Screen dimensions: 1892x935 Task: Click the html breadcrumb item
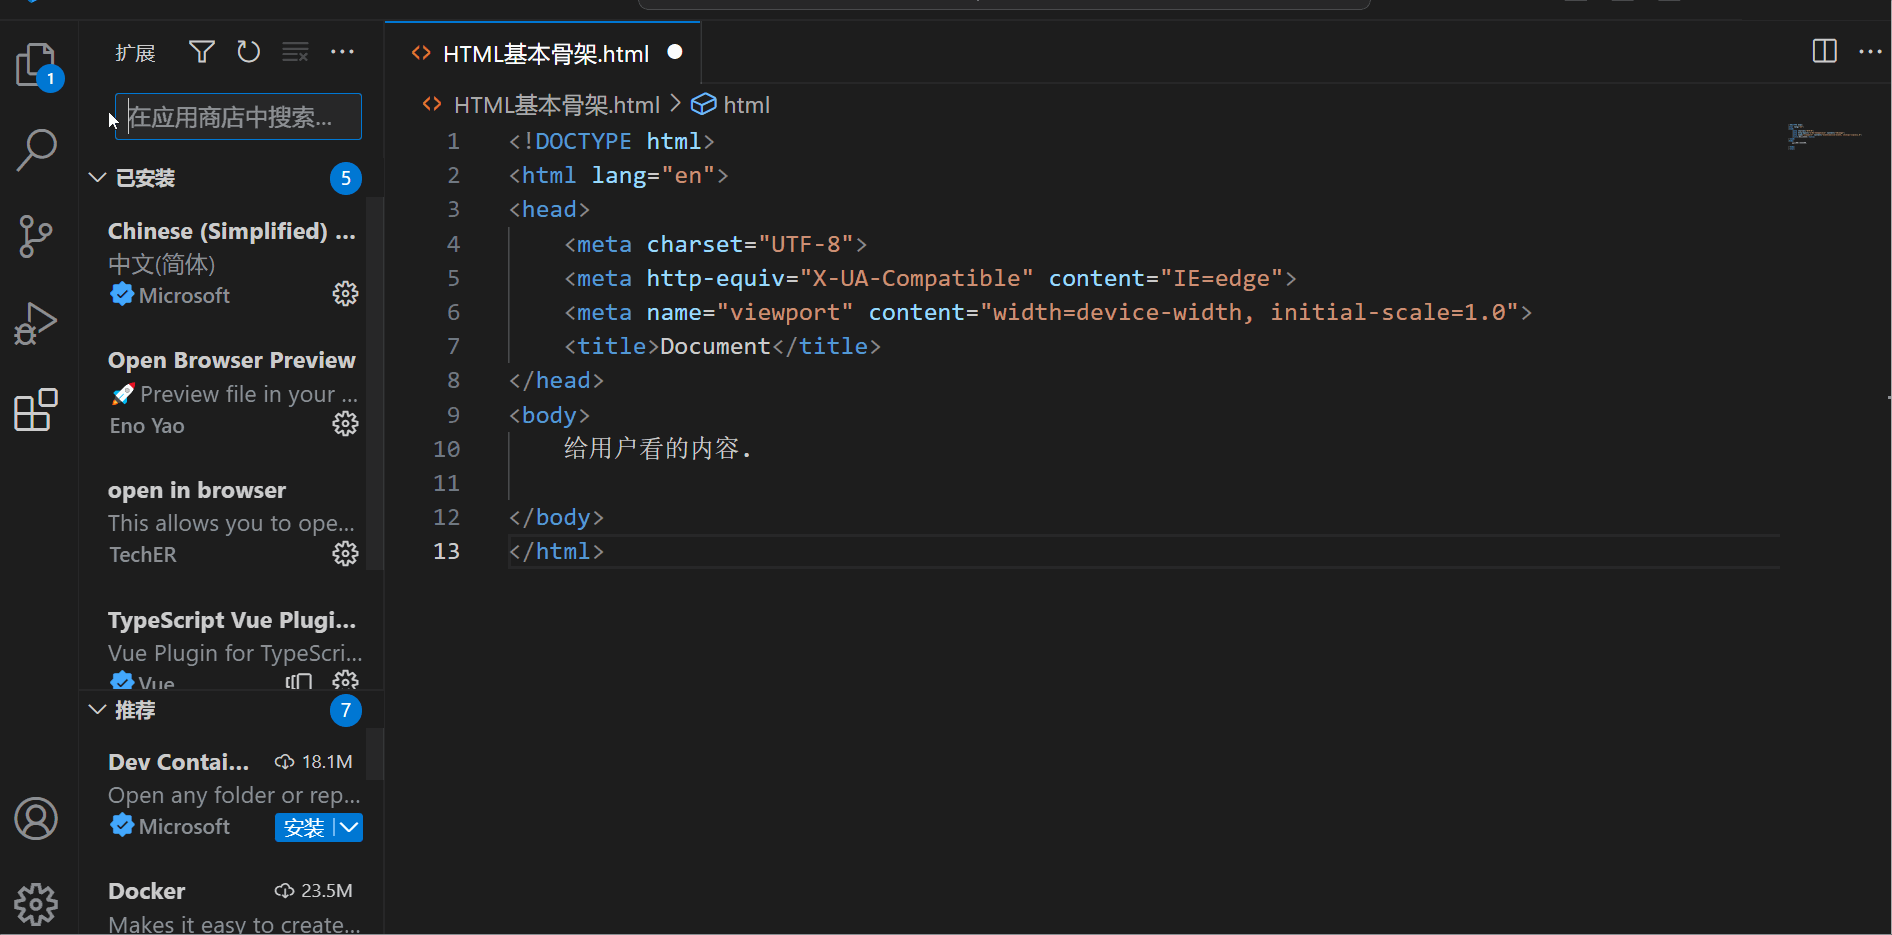[745, 105]
